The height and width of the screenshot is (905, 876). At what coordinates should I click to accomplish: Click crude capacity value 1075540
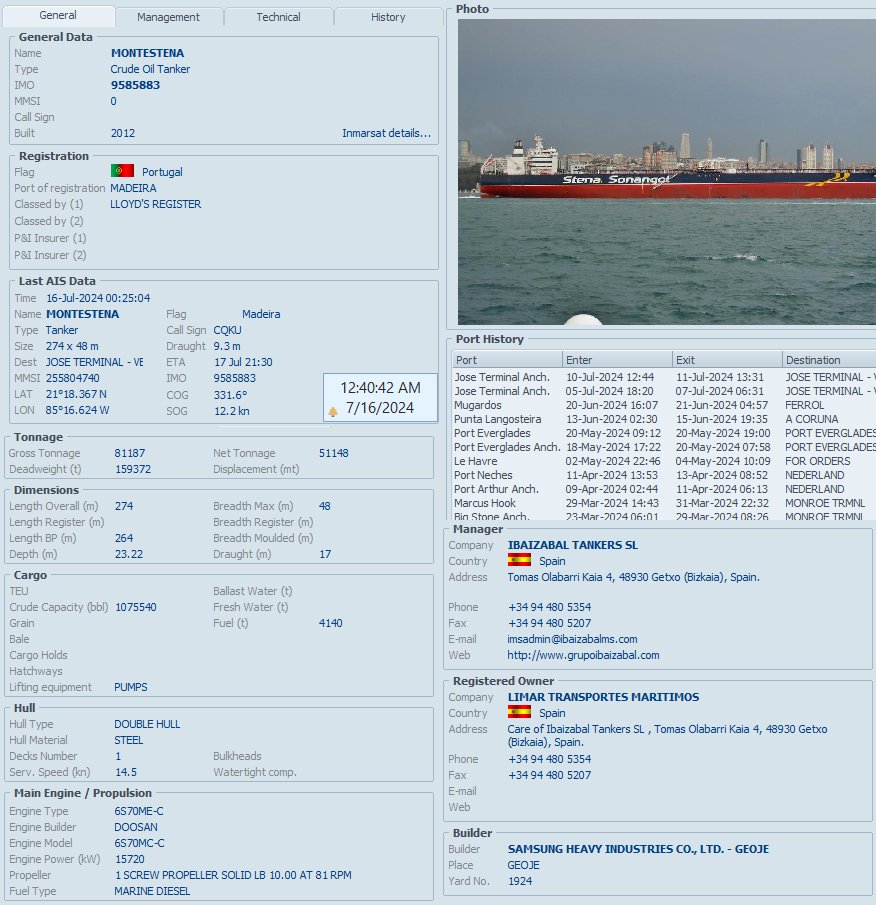click(136, 607)
